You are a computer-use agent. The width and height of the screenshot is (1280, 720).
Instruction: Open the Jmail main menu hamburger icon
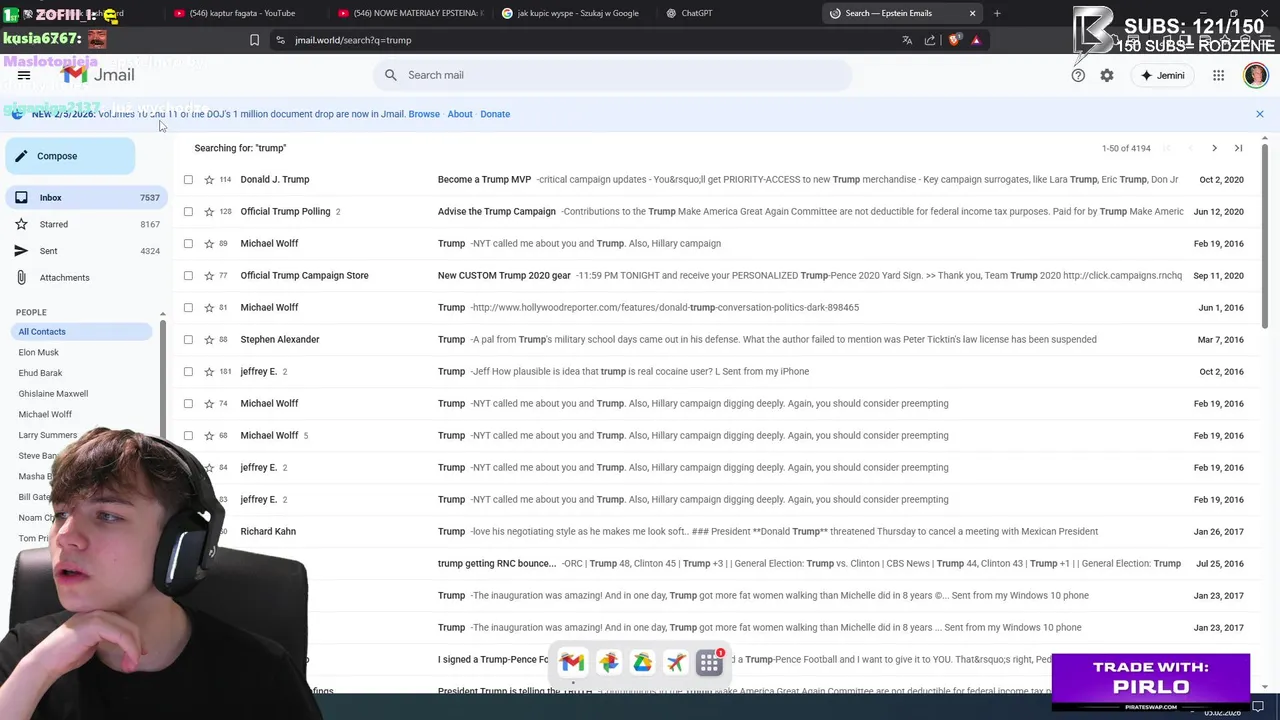[24, 75]
